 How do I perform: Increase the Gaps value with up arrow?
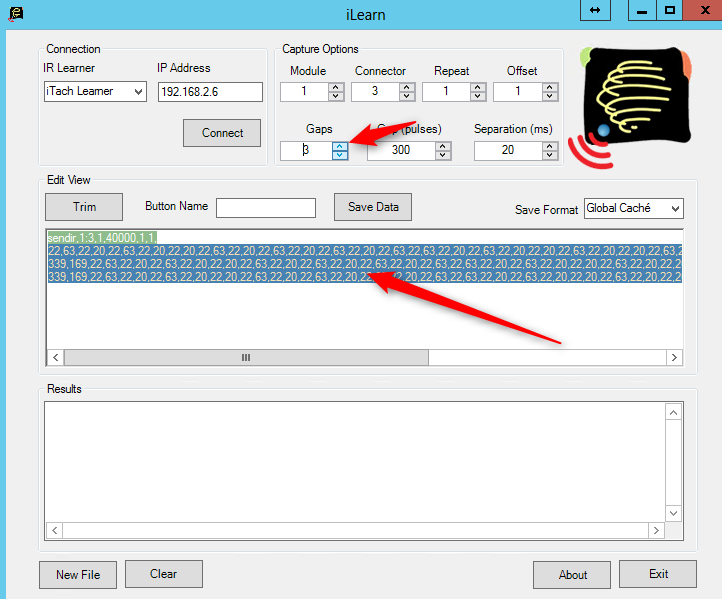point(340,146)
